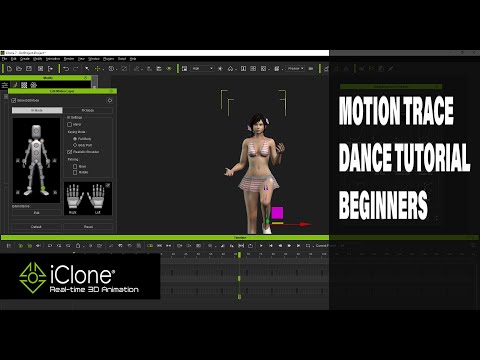Enable the Move pinning checkbox

pos(75,166)
